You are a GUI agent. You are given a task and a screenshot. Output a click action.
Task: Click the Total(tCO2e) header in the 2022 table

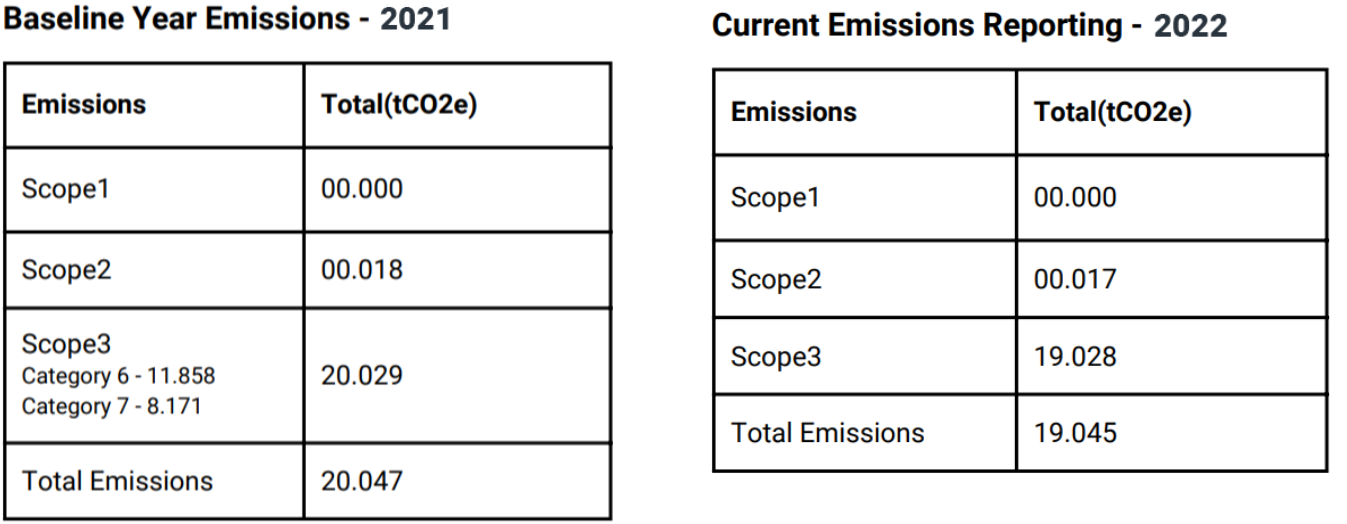pos(1113,112)
